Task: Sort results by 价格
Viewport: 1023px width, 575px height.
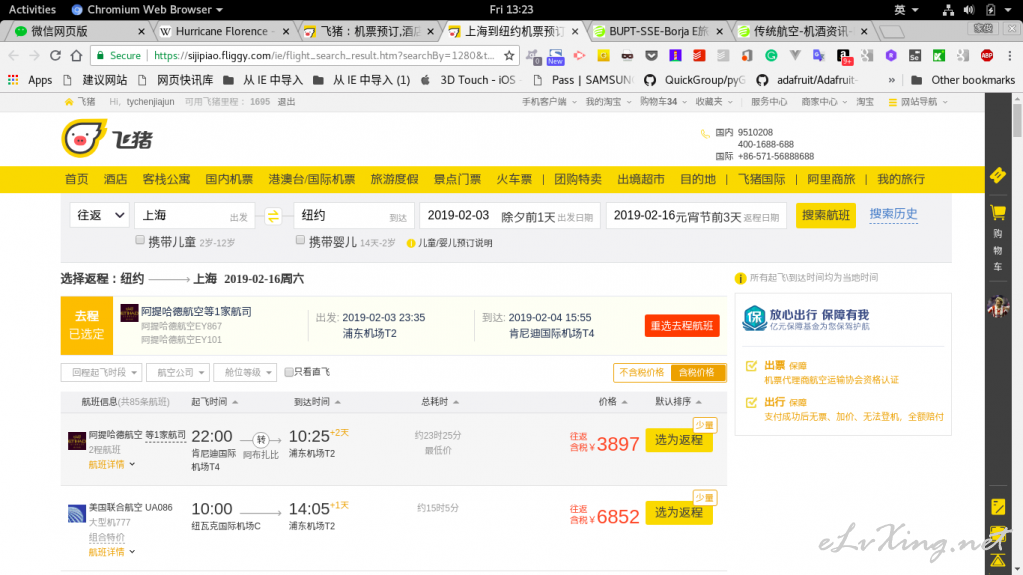Action: [x=613, y=402]
